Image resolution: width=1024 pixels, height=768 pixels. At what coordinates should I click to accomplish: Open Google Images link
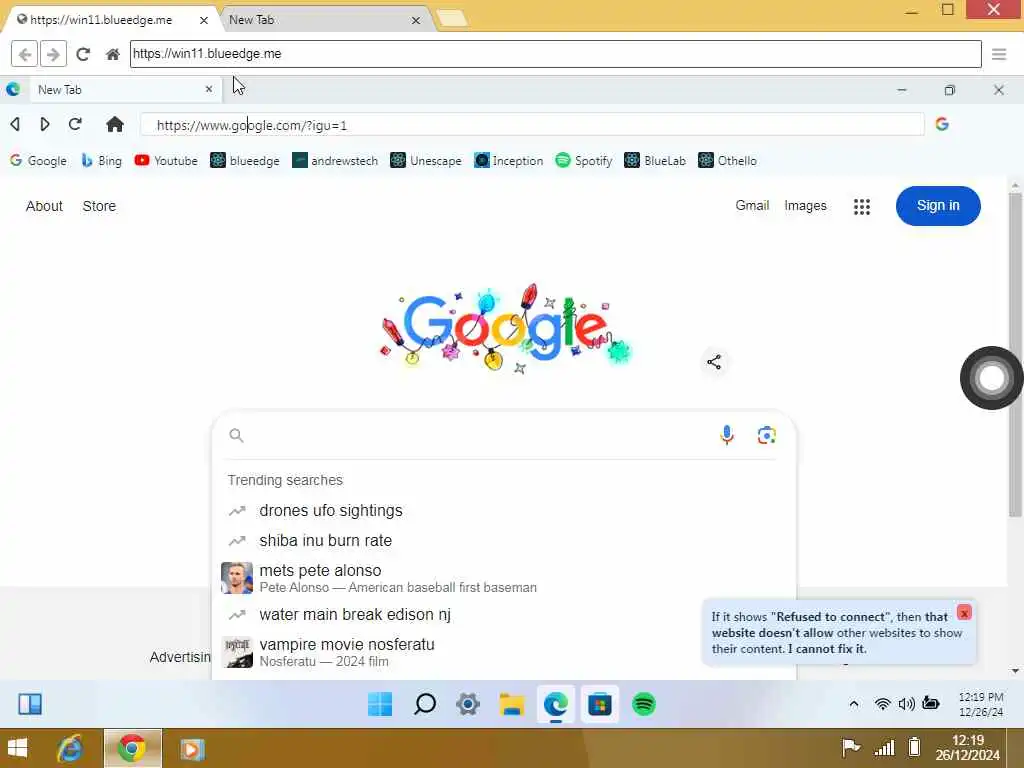click(805, 206)
